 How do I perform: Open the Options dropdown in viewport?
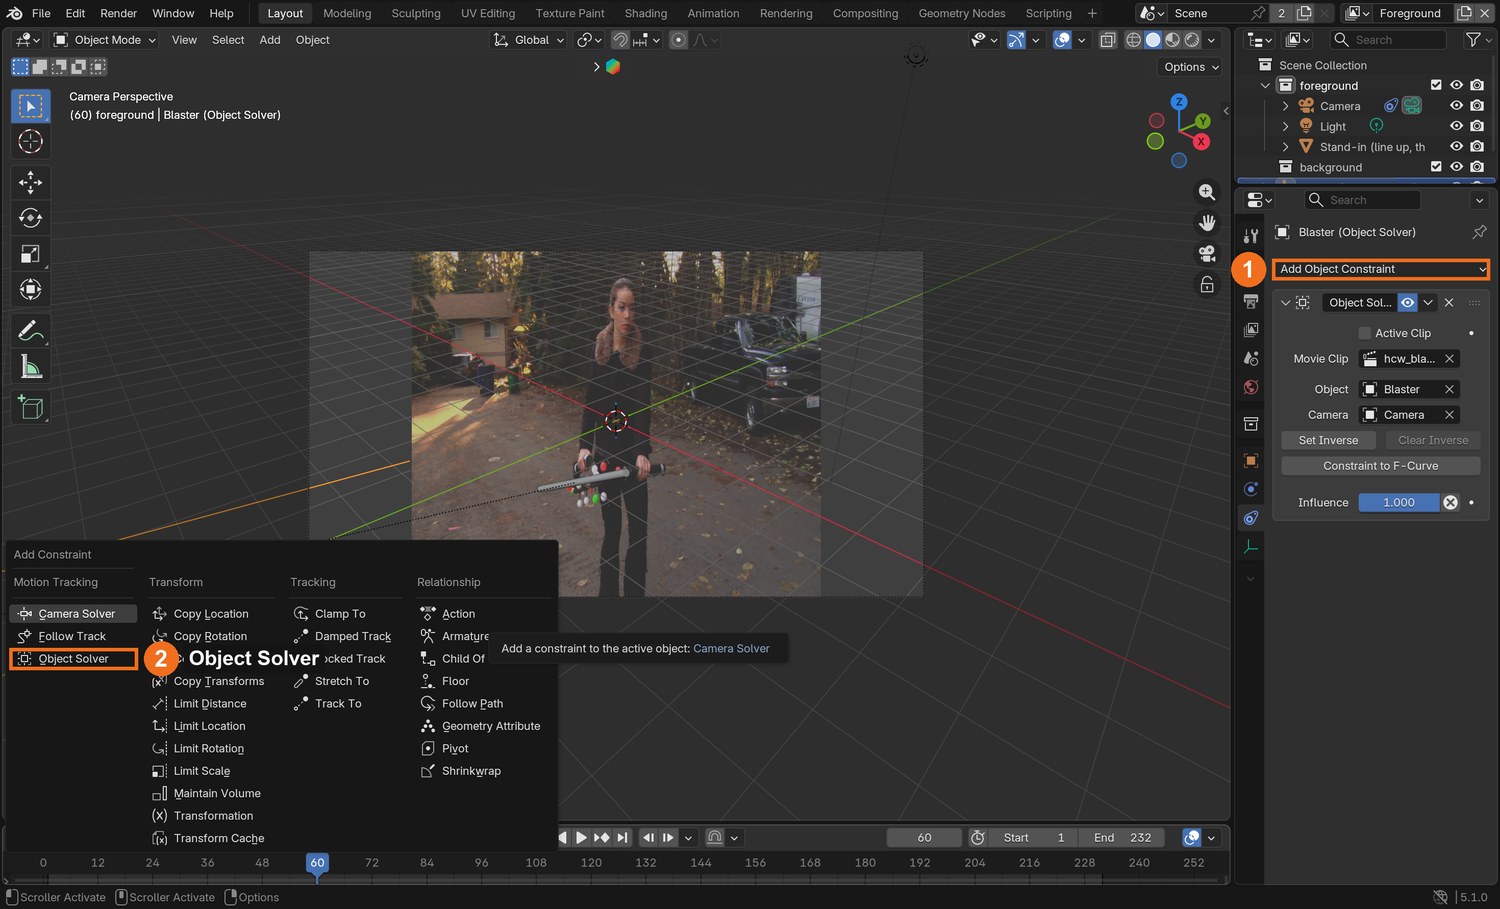[x=1191, y=67]
